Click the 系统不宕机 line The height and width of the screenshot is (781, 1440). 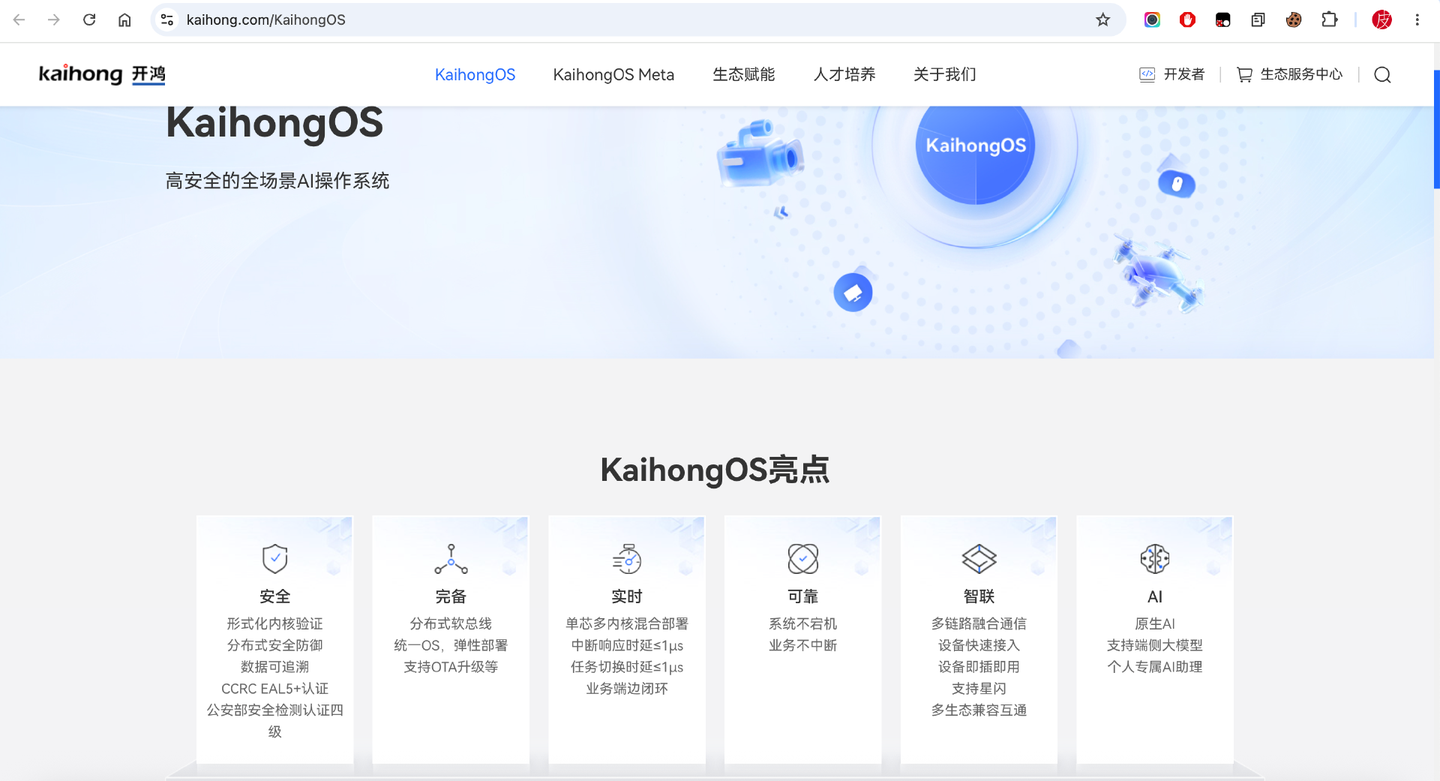[803, 624]
